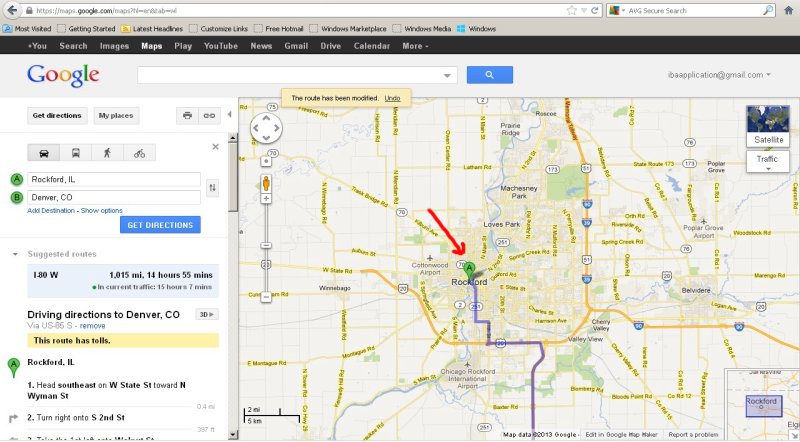The image size is (800, 442).
Task: Zoom in with the plus button
Action: click(266, 199)
